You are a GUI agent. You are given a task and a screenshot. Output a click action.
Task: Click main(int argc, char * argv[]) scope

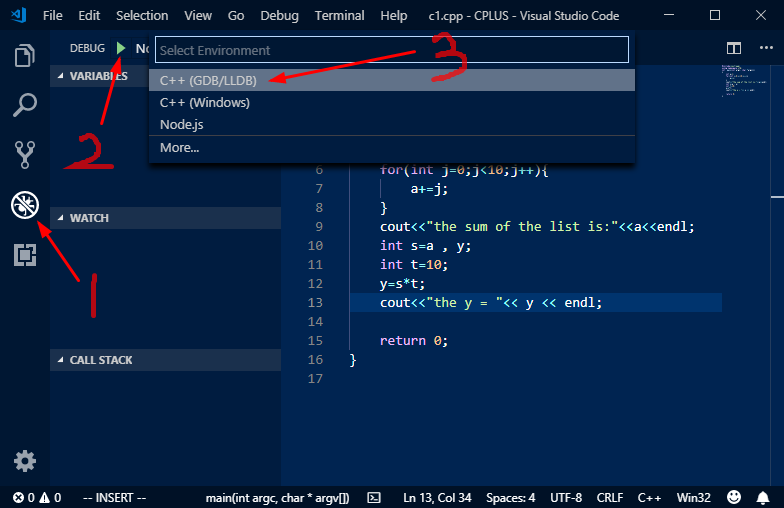click(x=278, y=498)
